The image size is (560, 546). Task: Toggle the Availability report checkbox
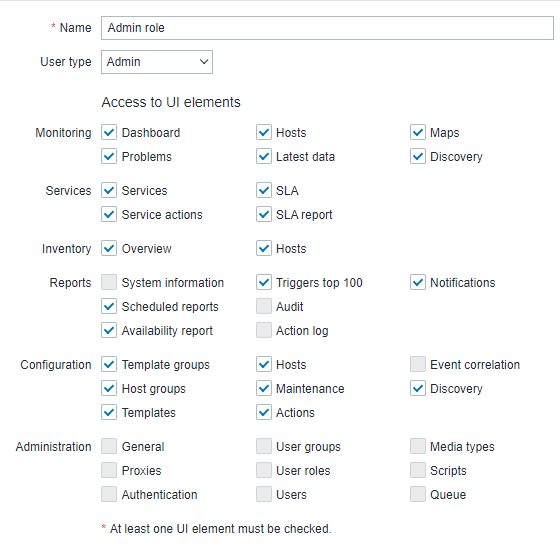pyautogui.click(x=109, y=330)
